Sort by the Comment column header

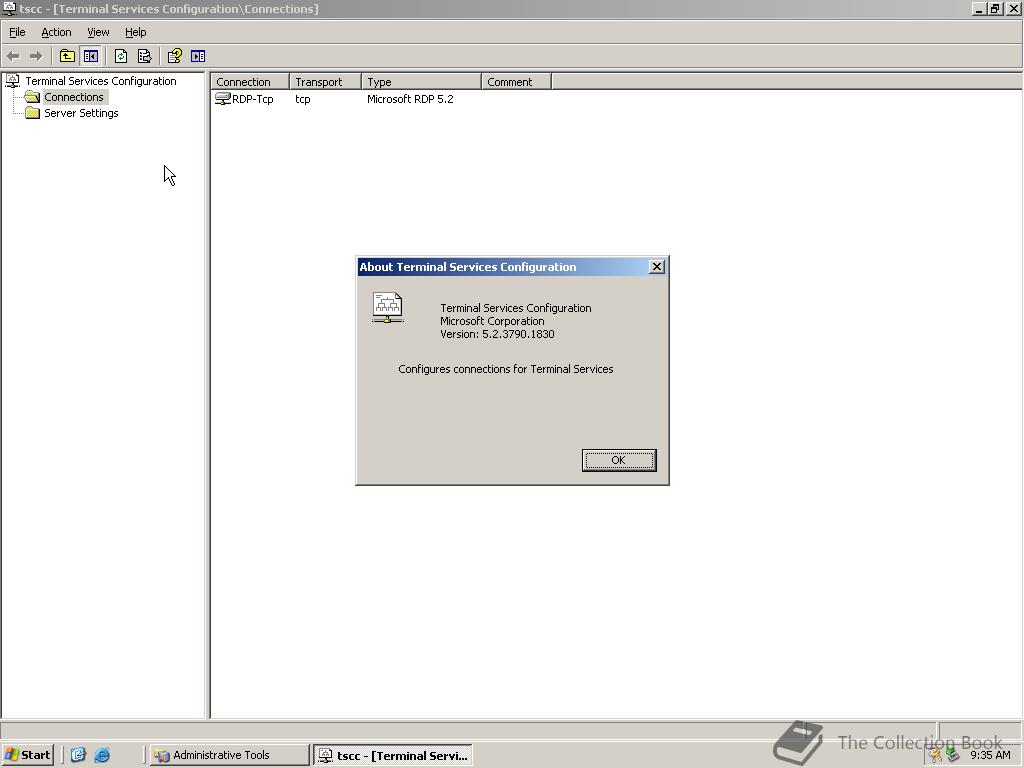[x=517, y=82]
